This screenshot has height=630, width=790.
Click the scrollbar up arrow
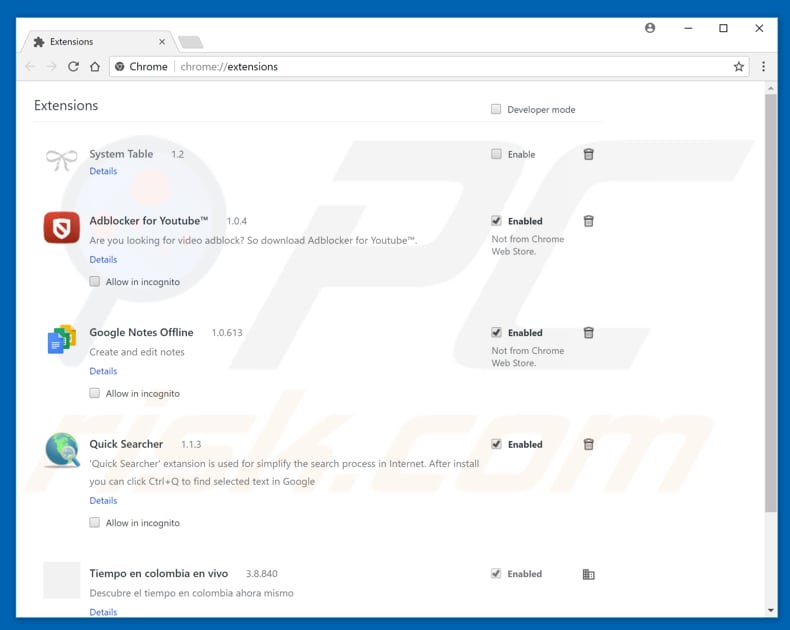770,88
